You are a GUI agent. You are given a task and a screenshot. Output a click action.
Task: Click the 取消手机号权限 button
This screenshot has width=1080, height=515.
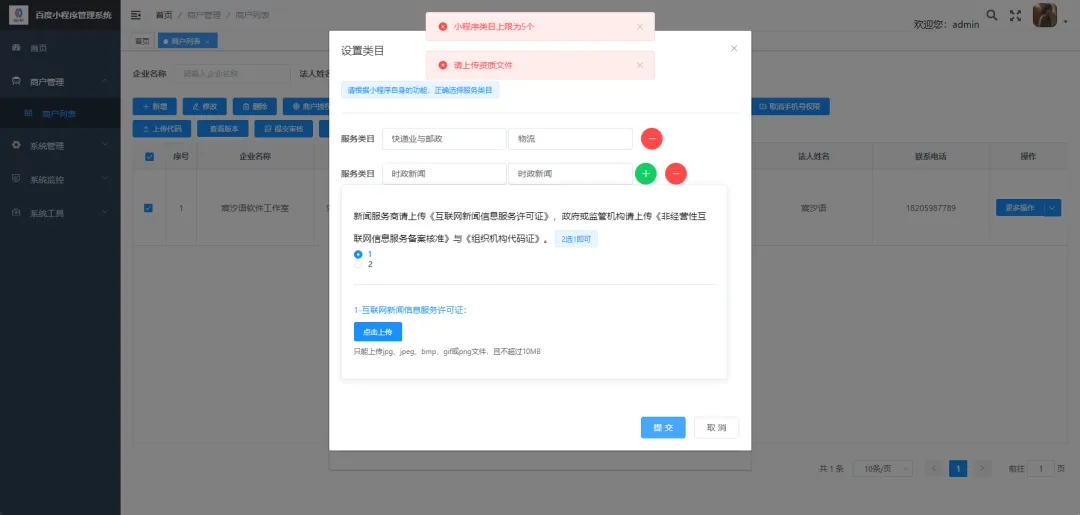pos(789,107)
